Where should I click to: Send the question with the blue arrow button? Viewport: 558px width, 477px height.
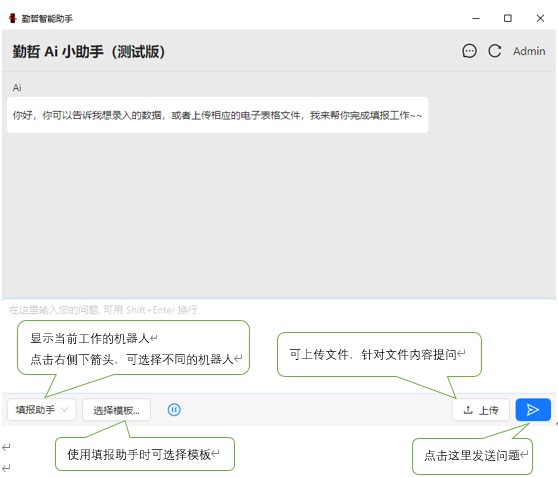(x=533, y=410)
